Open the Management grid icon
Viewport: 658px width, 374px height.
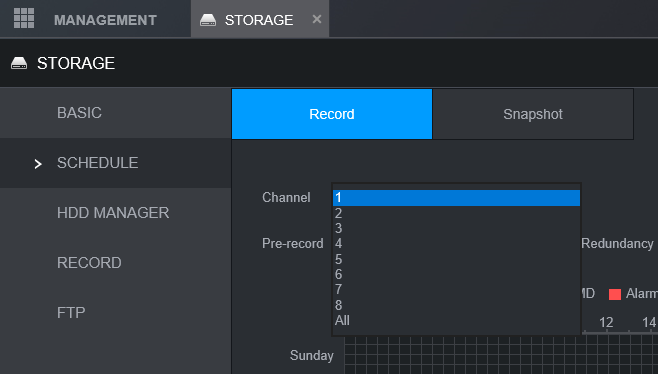coord(24,18)
